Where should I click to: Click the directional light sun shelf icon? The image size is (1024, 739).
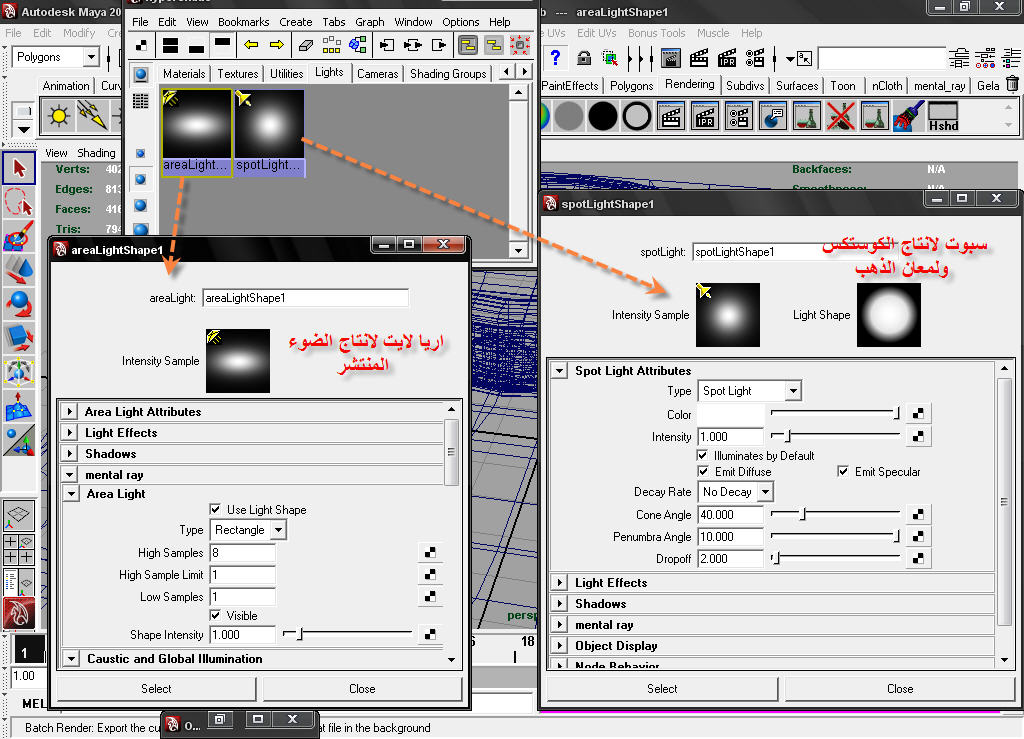click(59, 116)
